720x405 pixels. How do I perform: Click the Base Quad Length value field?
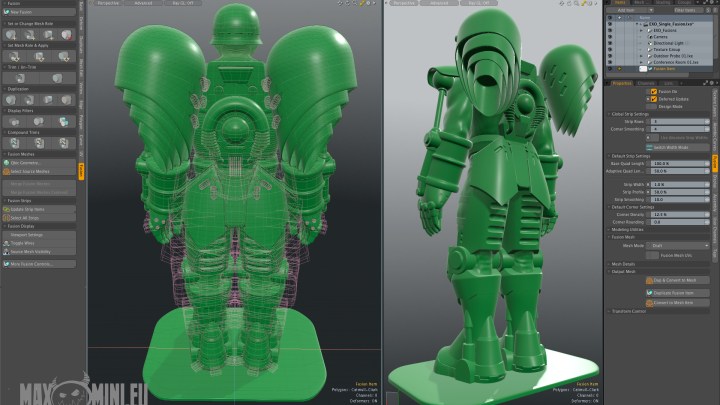[x=678, y=163]
